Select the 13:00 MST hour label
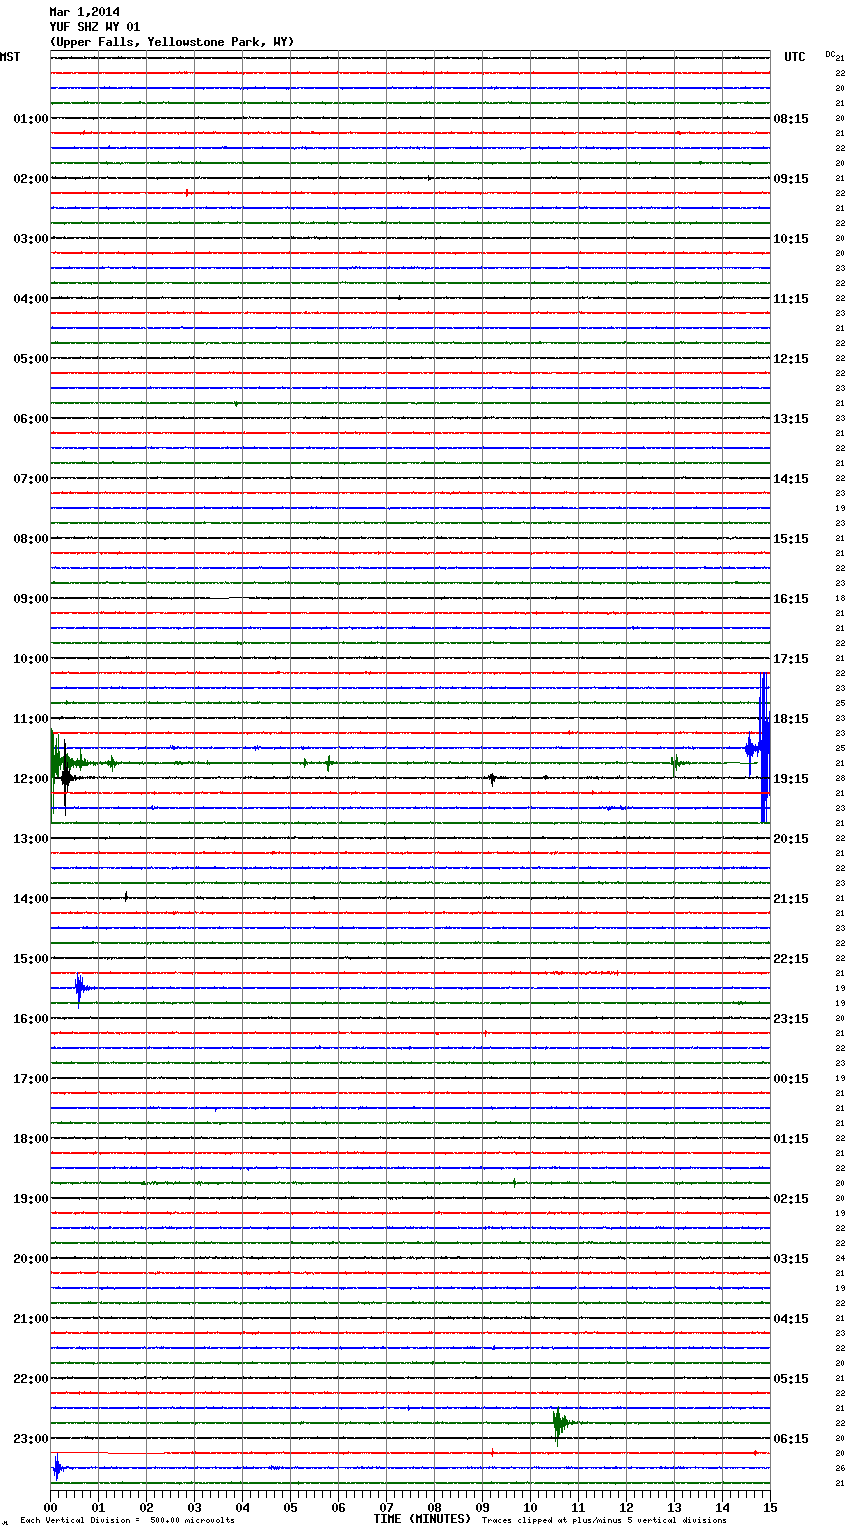 click(30, 839)
